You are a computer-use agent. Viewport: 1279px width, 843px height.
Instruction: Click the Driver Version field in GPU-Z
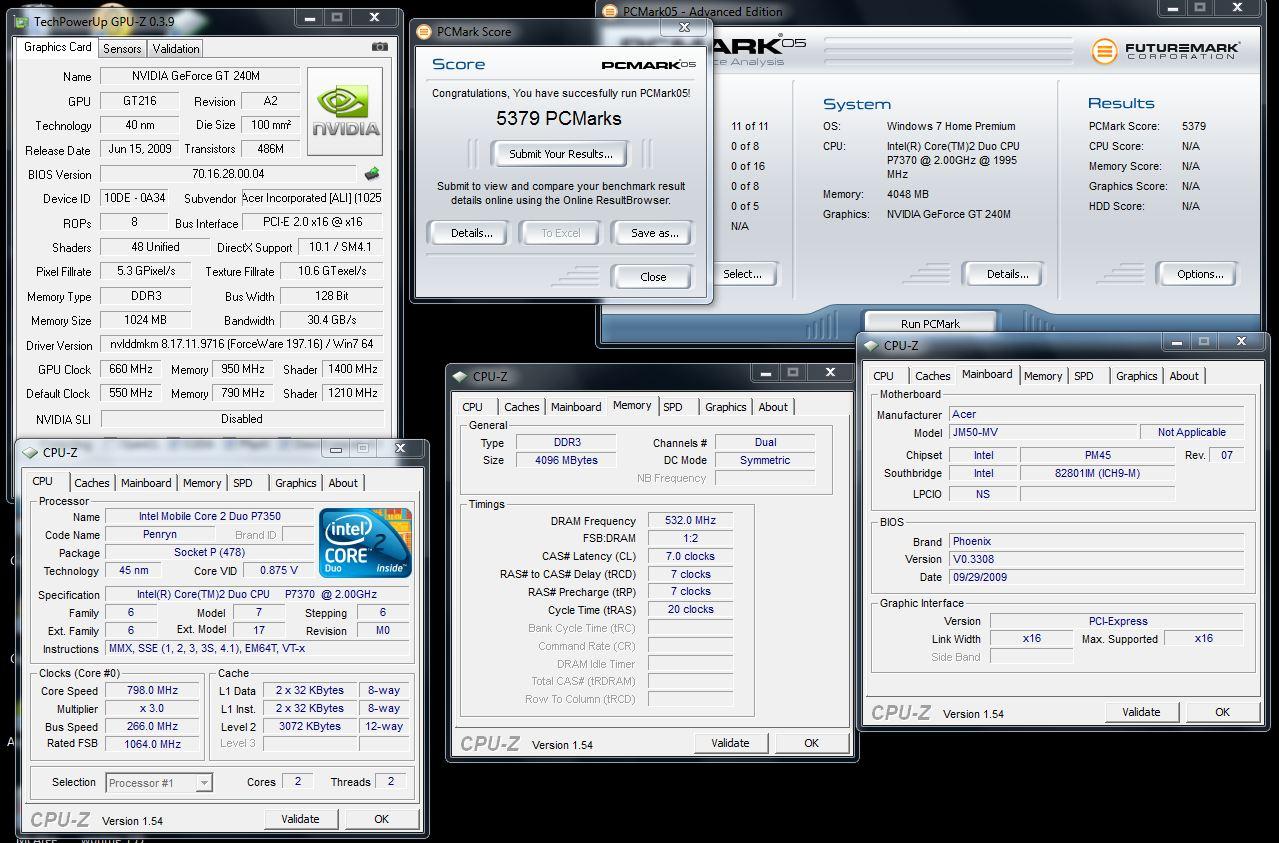coord(241,345)
